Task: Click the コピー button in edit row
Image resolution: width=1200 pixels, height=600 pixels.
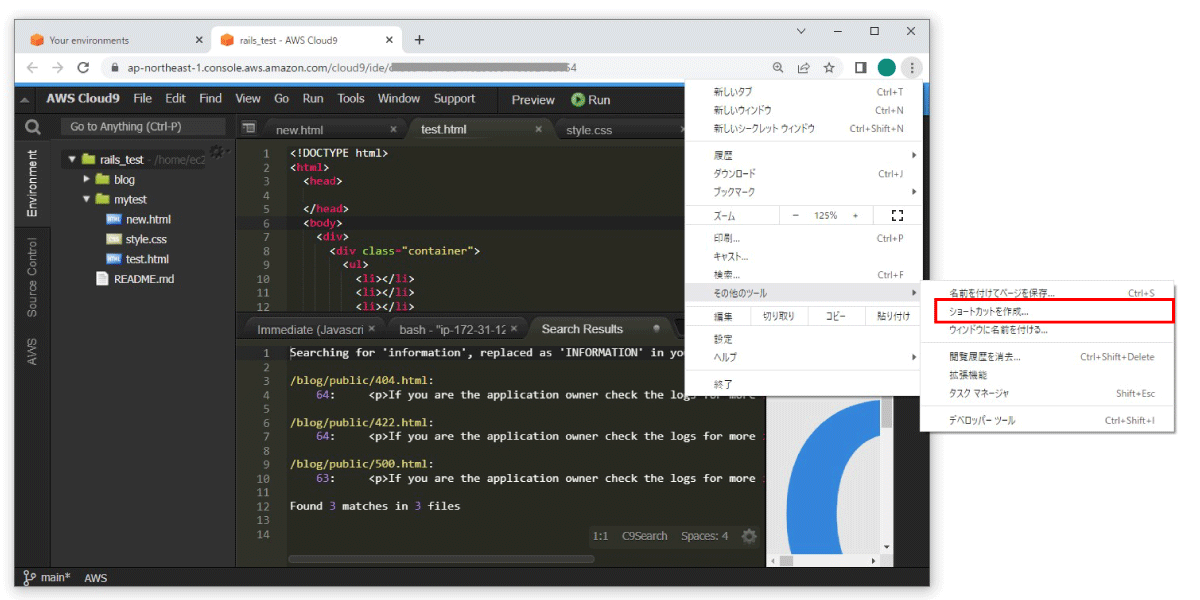Action: coord(836,316)
